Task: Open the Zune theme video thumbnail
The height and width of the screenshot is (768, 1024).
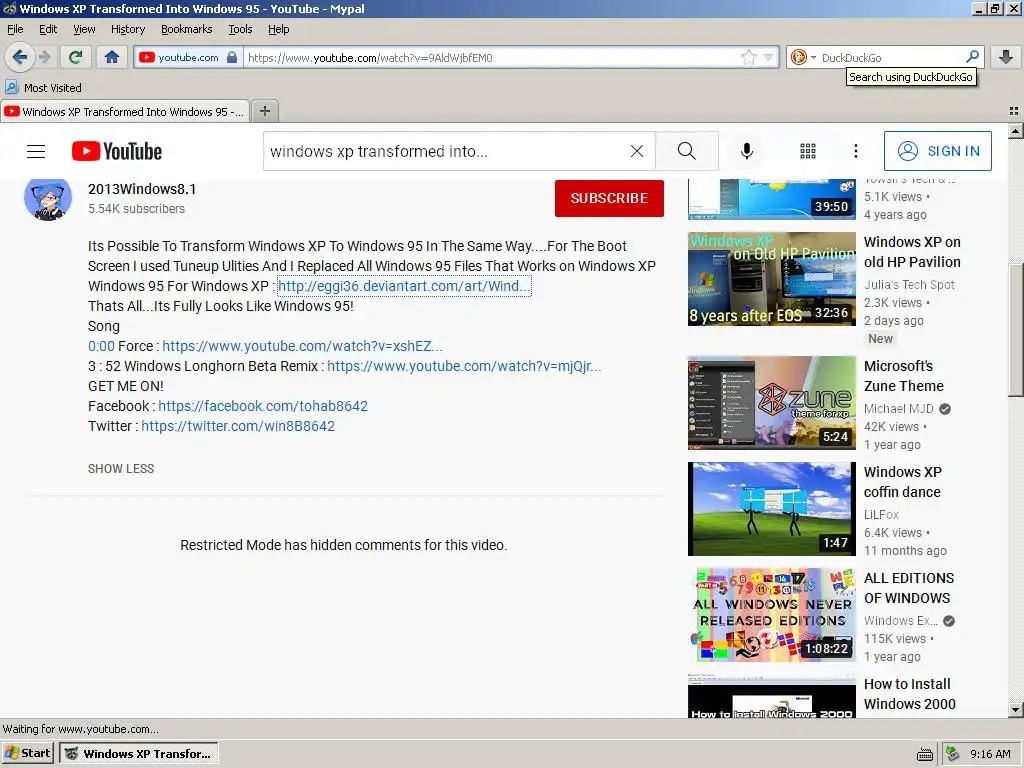Action: click(771, 403)
